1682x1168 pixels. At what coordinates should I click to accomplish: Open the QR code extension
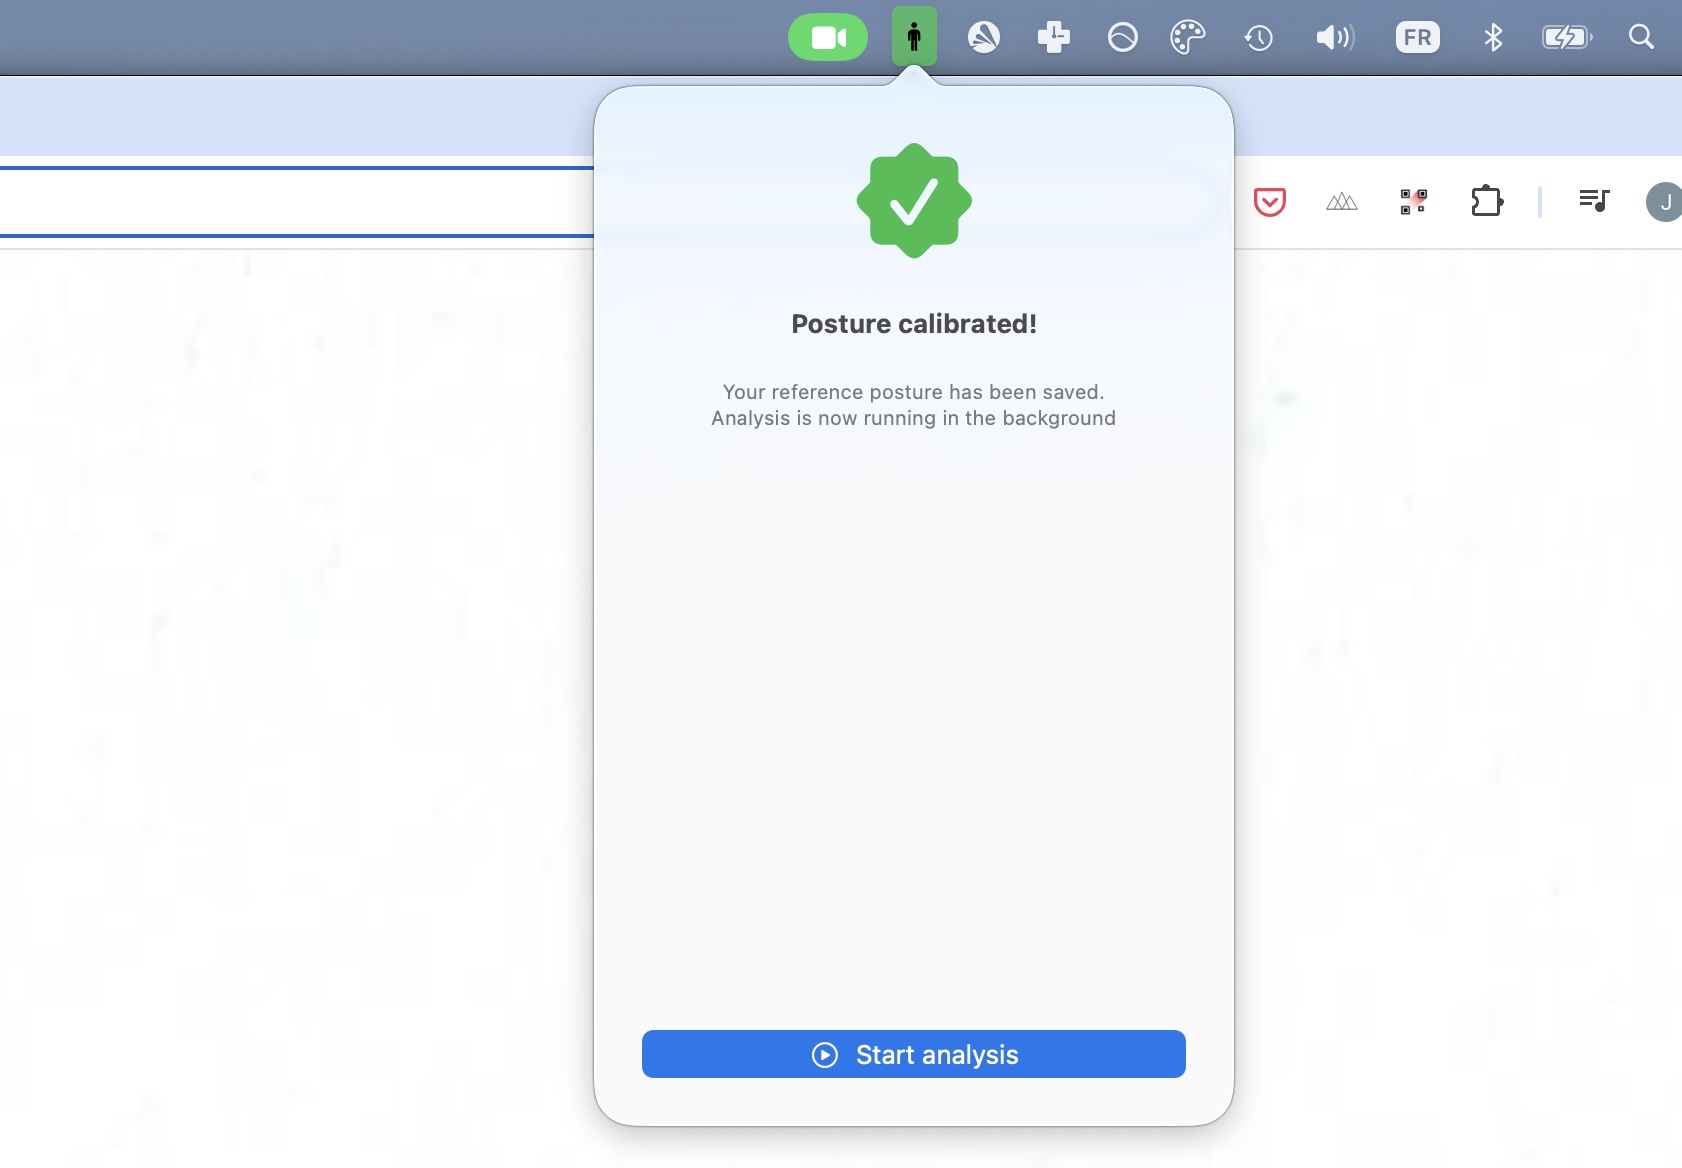pyautogui.click(x=1413, y=202)
